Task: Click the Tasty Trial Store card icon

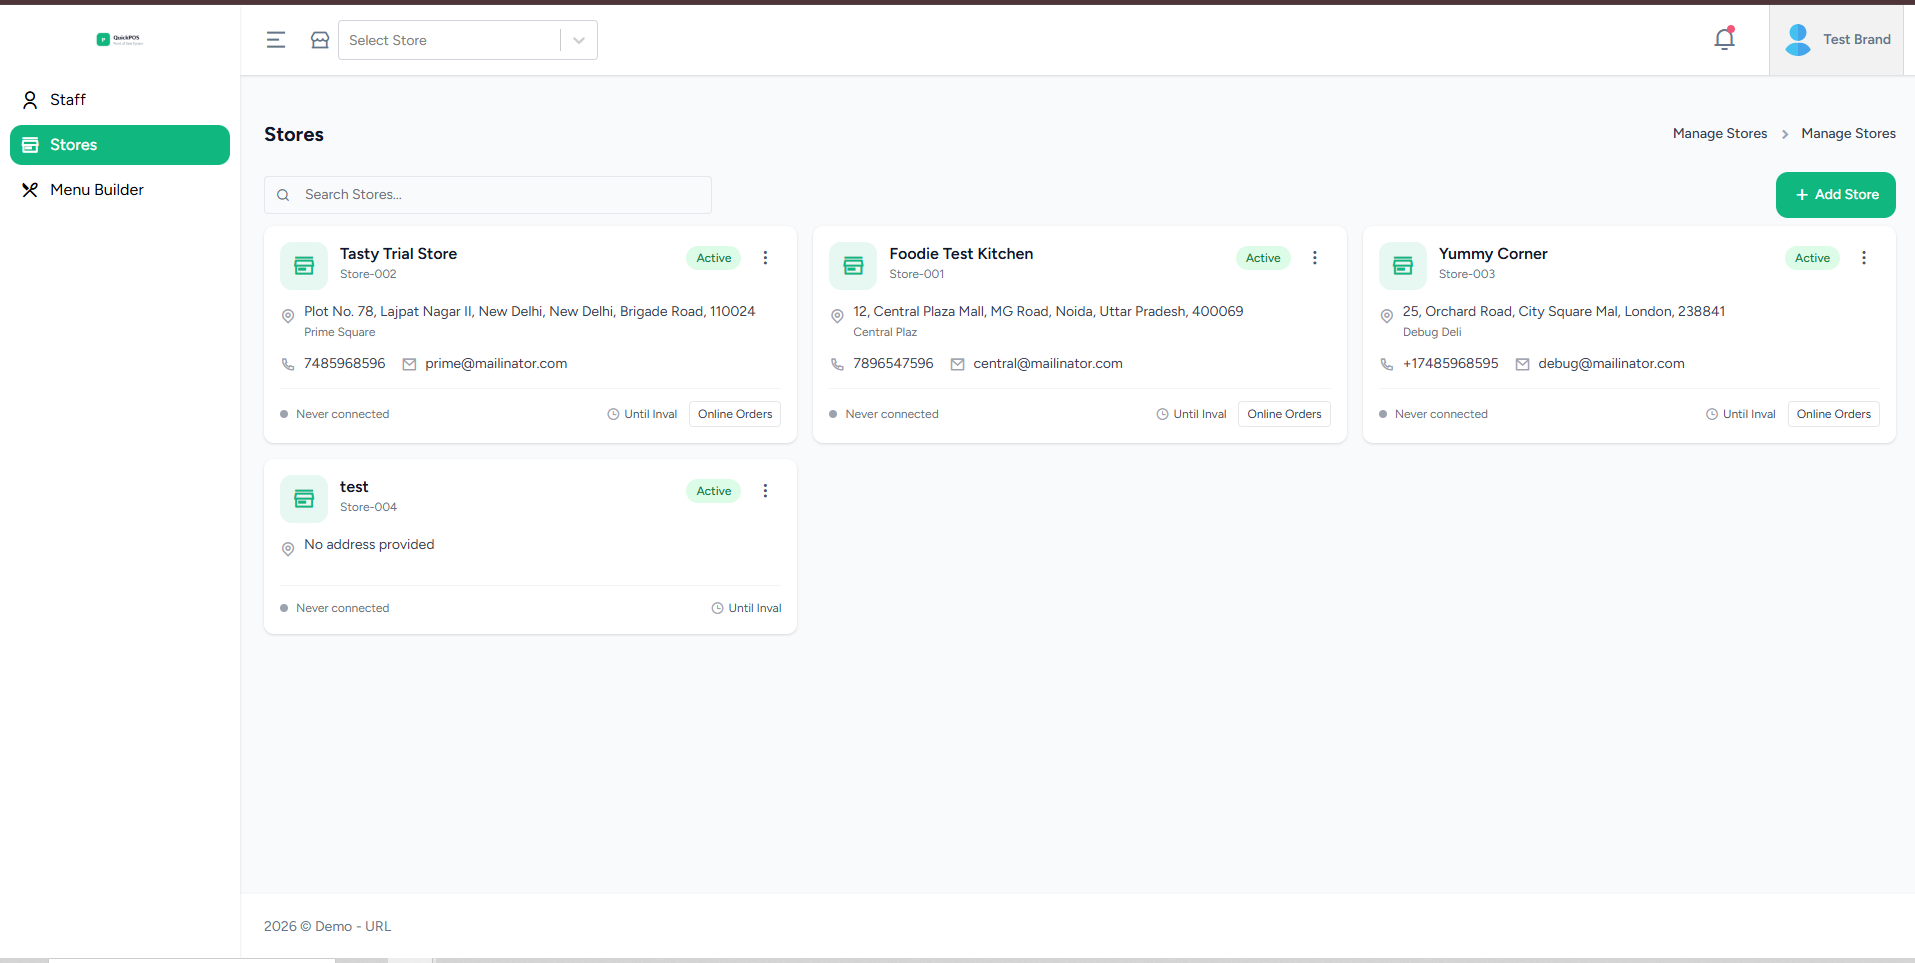Action: pyautogui.click(x=304, y=265)
